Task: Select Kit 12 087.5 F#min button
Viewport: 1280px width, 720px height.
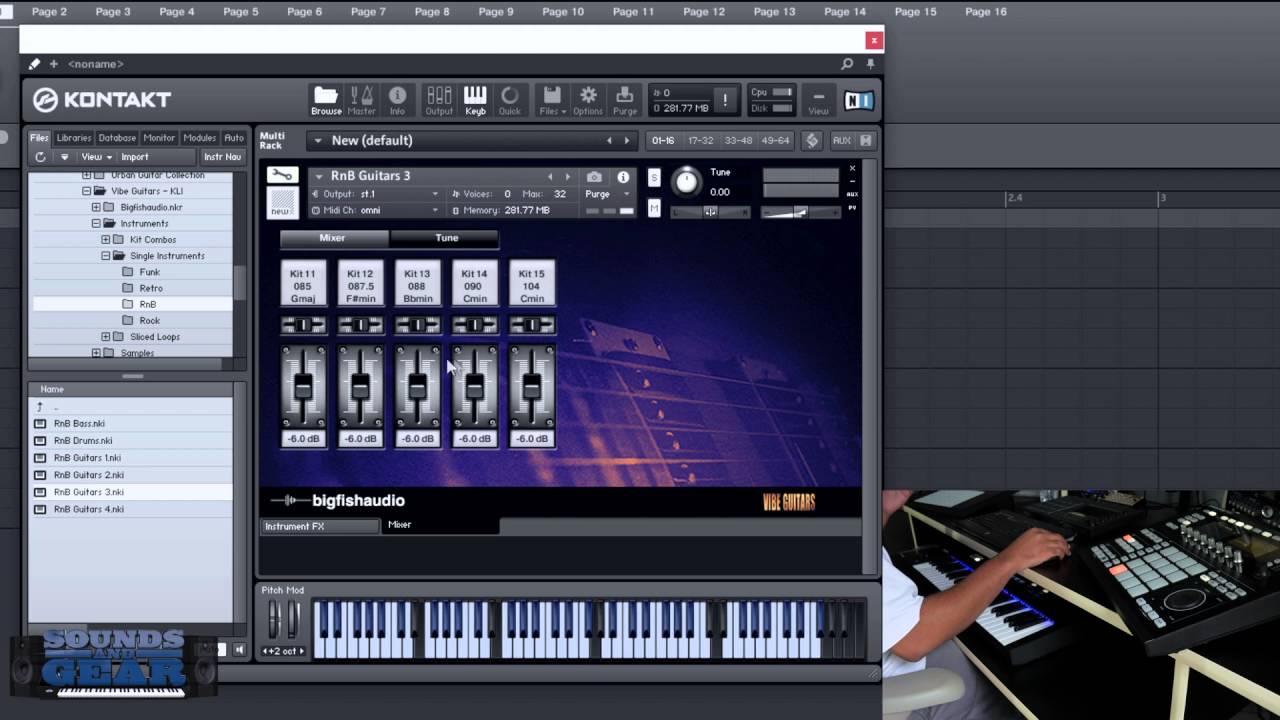Action: [x=360, y=285]
